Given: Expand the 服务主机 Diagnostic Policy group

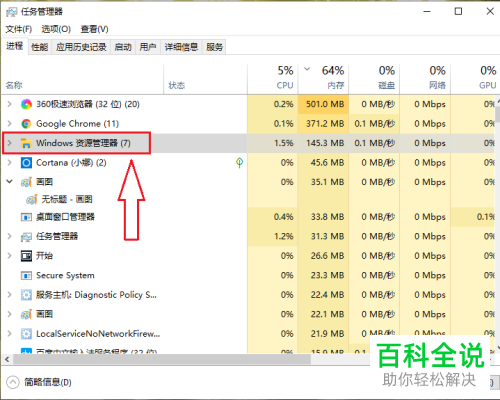Looking at the screenshot, I should (x=9, y=295).
